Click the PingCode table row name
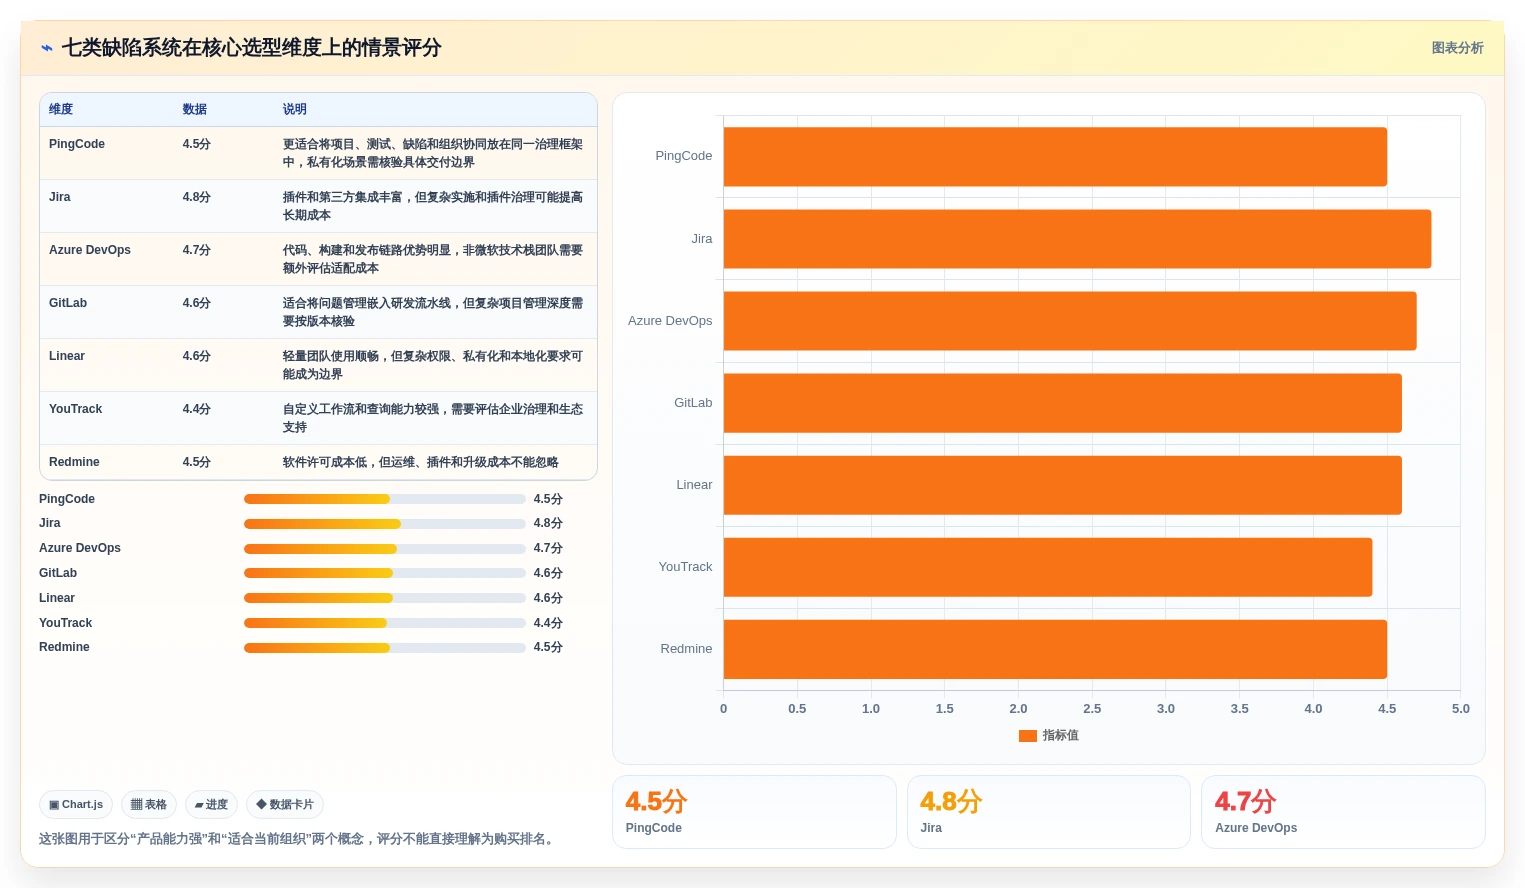Viewport: 1525px width, 888px height. pos(77,144)
